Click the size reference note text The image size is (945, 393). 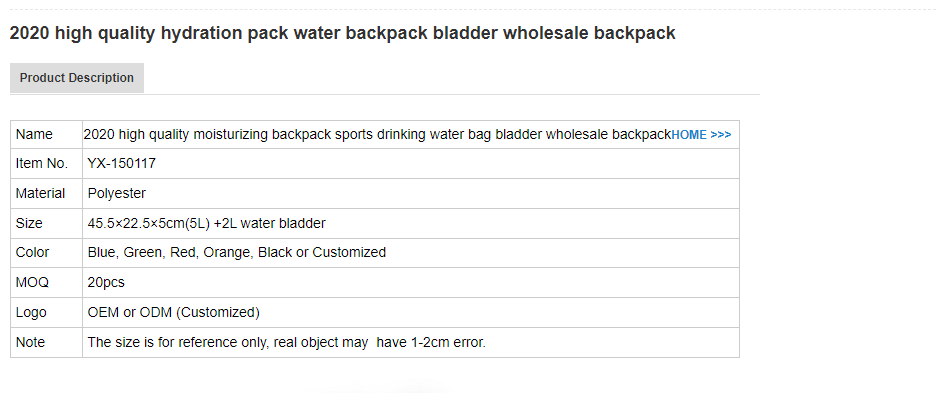(x=286, y=342)
